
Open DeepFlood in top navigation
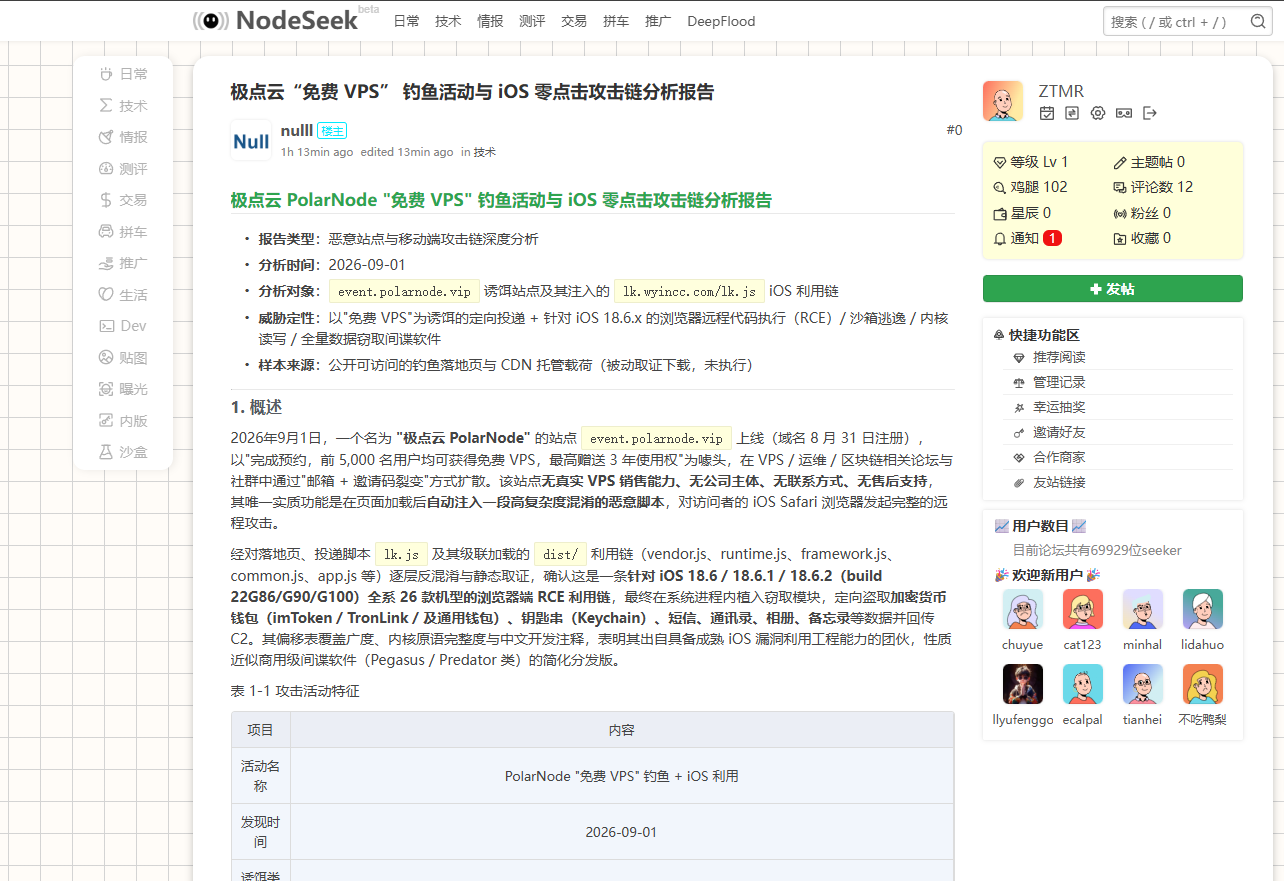(x=721, y=21)
